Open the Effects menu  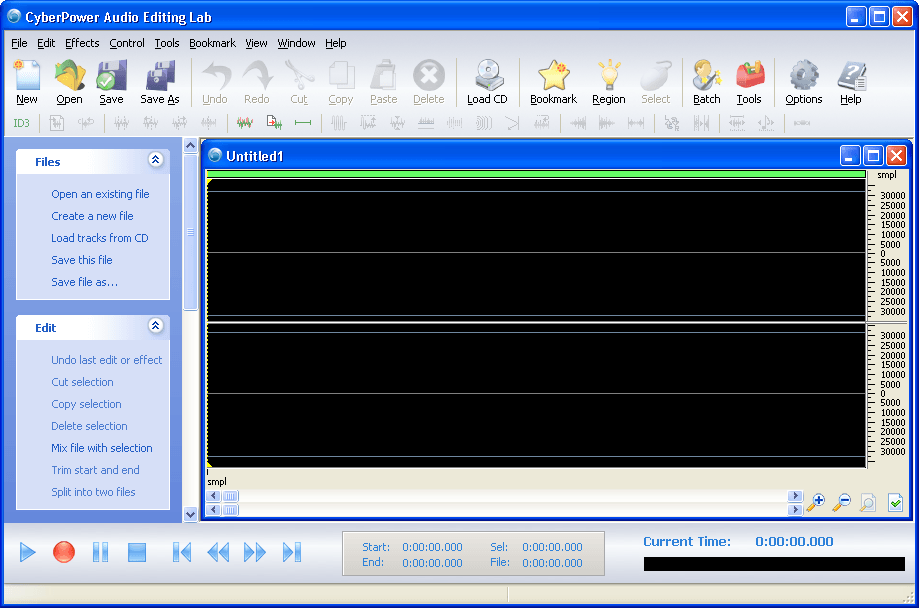81,43
